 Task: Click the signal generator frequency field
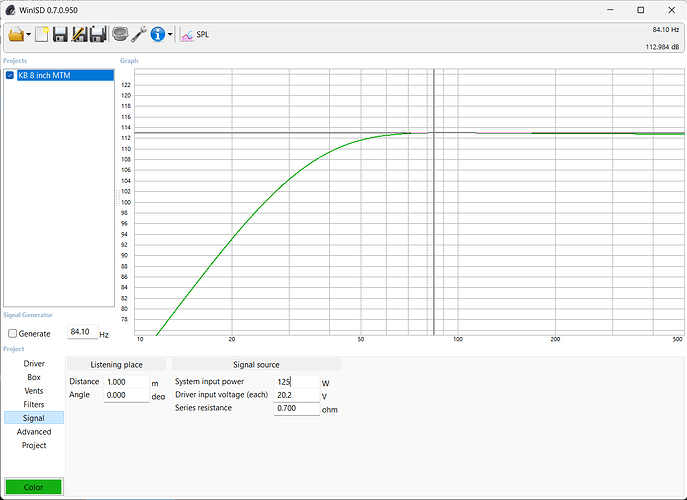tap(82, 332)
